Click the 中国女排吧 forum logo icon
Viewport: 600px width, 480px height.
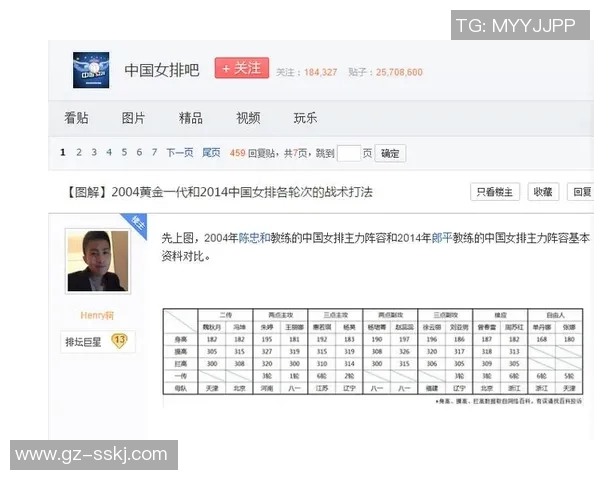(x=91, y=70)
